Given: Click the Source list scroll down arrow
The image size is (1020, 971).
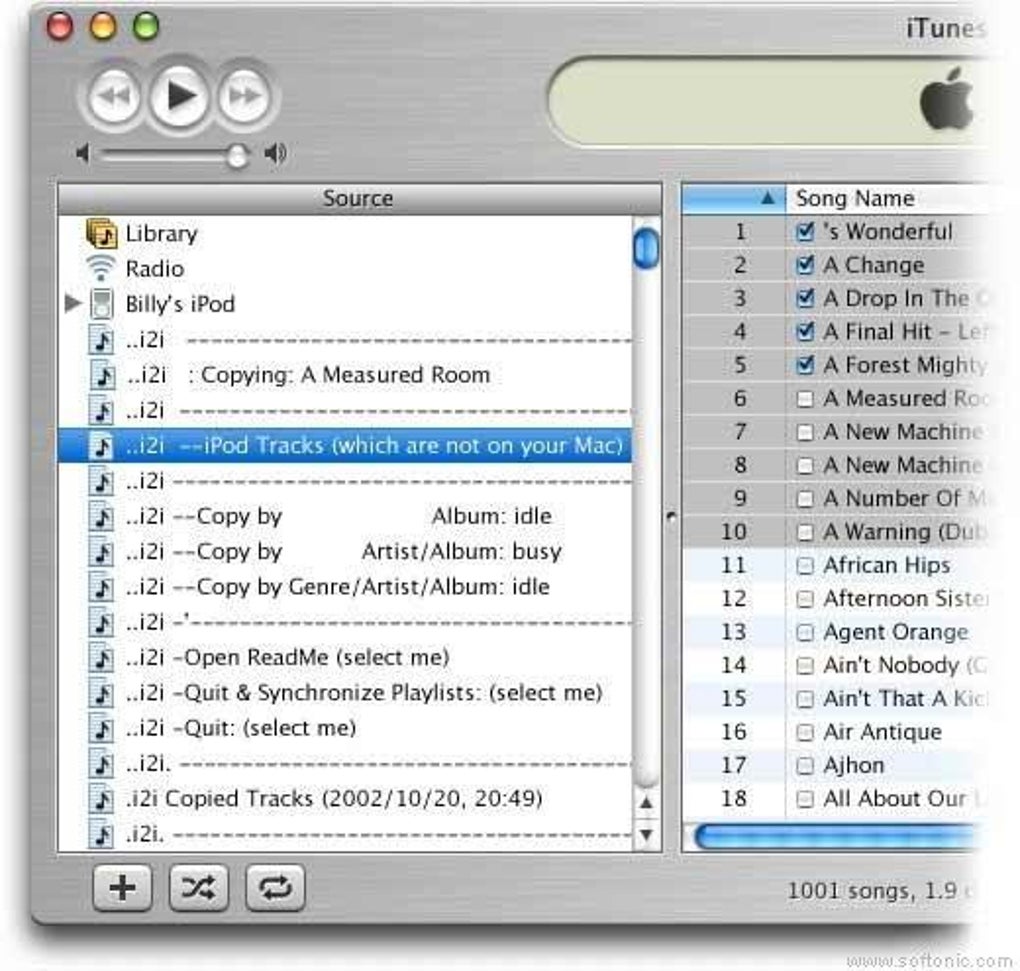Looking at the screenshot, I should click(646, 834).
